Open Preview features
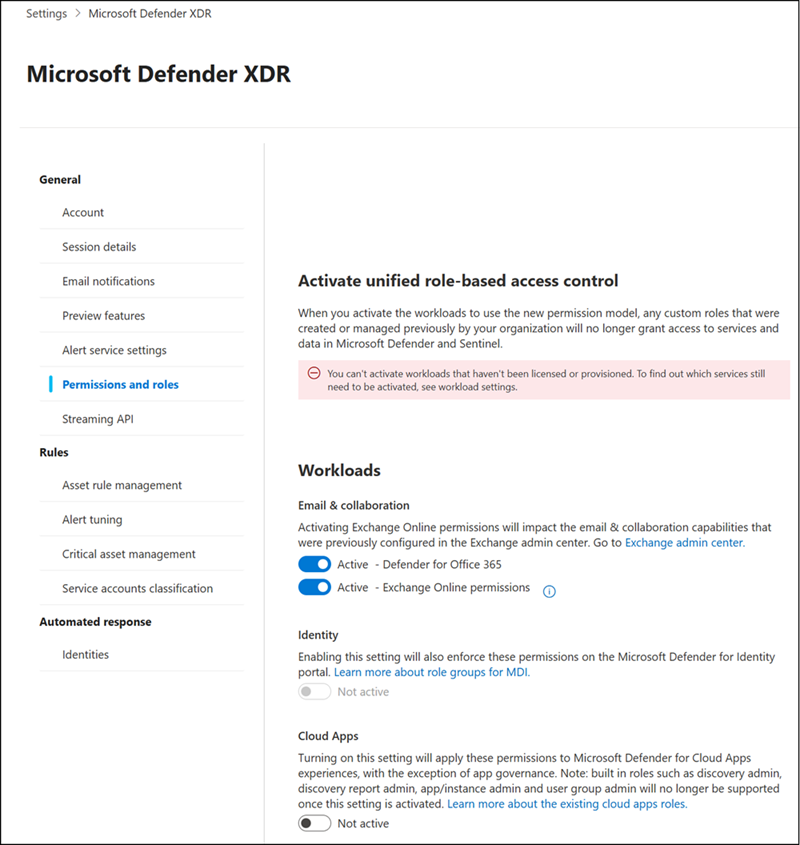The height and width of the screenshot is (845, 800). point(101,315)
